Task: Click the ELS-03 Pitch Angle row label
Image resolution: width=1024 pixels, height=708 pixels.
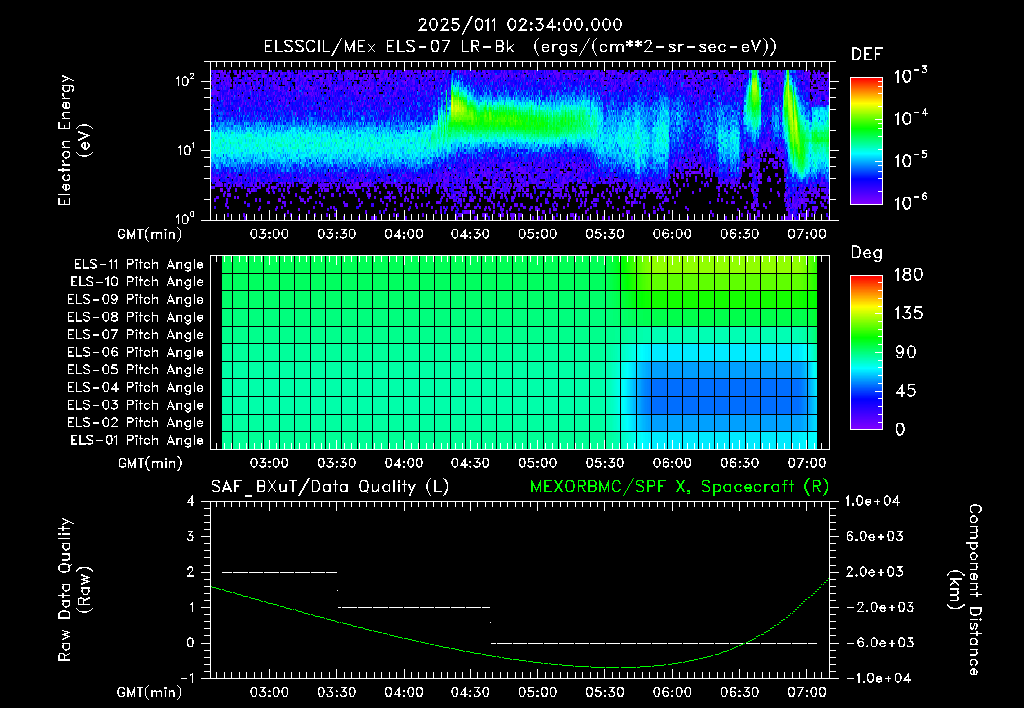Action: click(136, 405)
